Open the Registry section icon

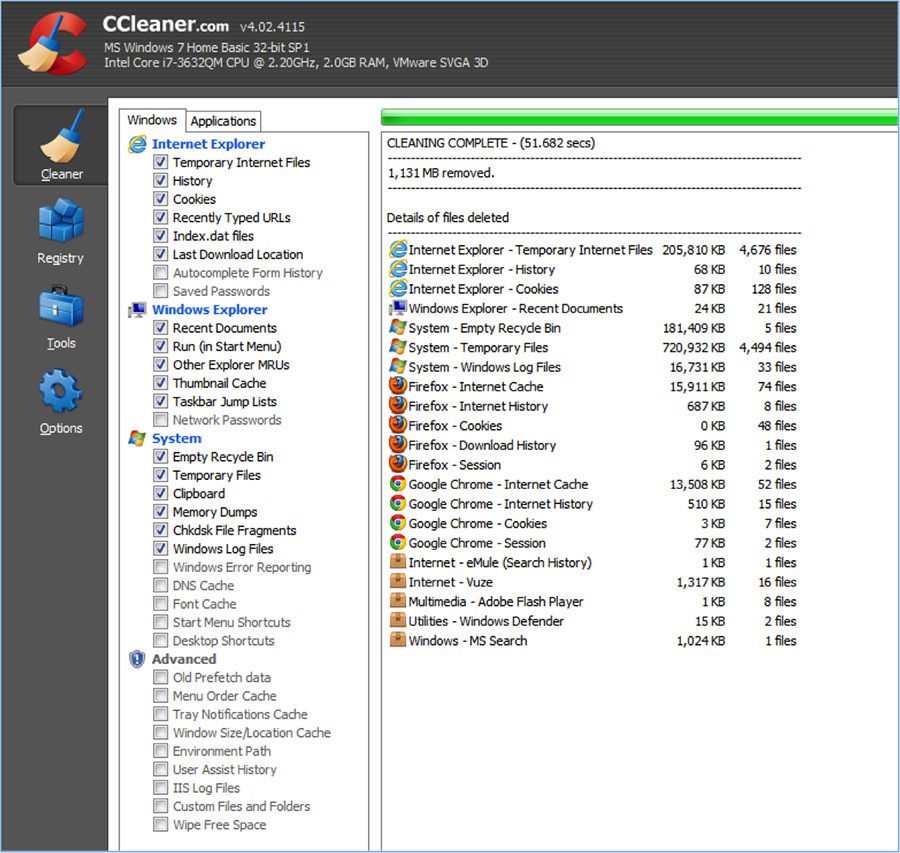click(61, 220)
